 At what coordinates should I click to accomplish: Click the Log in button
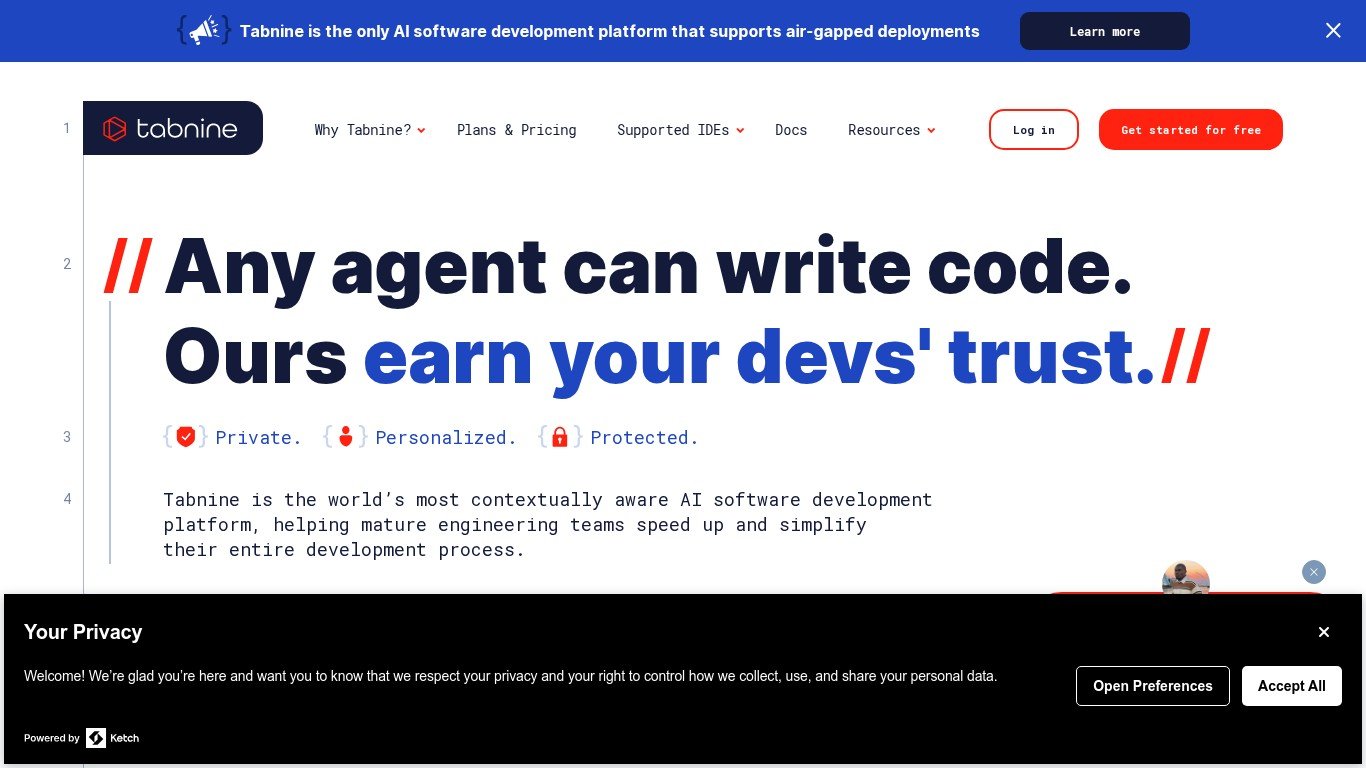coord(1033,130)
